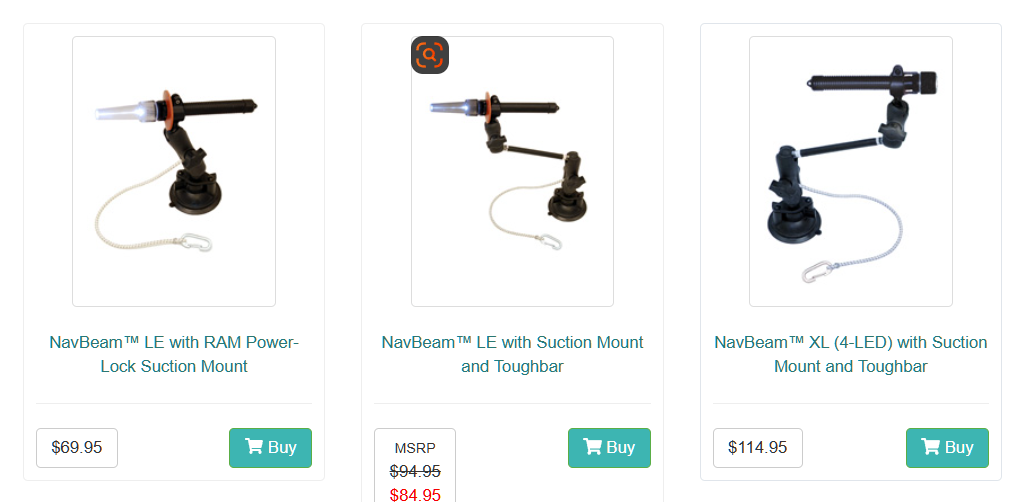Image resolution: width=1020 pixels, height=502 pixels.
Task: Click cart icon beside the $69.95 price
Action: (254, 447)
